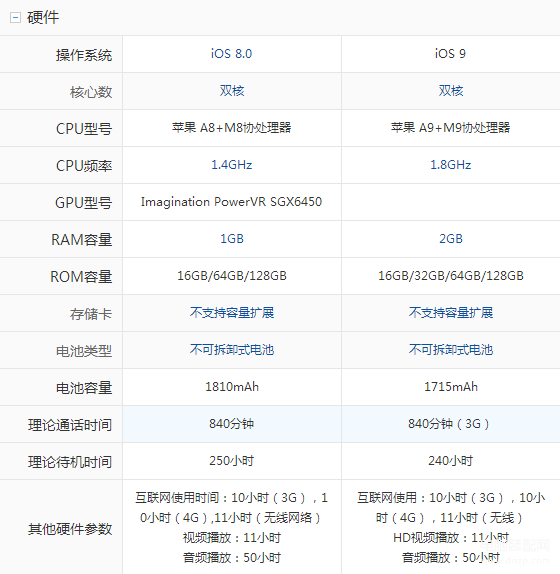Select the 2GB RAM link
Screen dimensions: 560x574
coord(451,239)
